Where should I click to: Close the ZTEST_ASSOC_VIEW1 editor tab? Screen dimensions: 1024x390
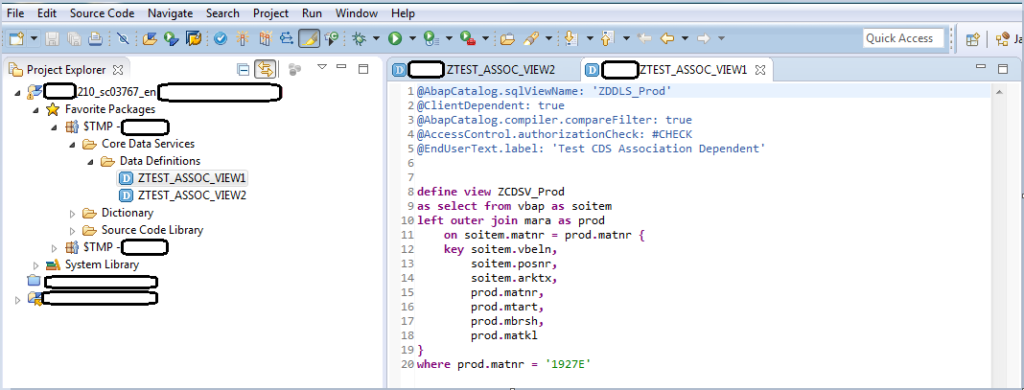[x=760, y=69]
